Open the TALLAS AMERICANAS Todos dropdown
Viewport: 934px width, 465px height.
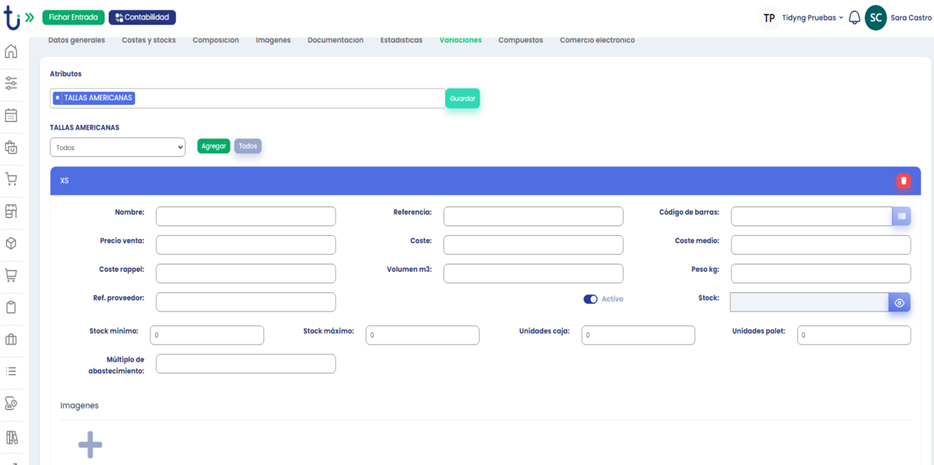[x=117, y=147]
